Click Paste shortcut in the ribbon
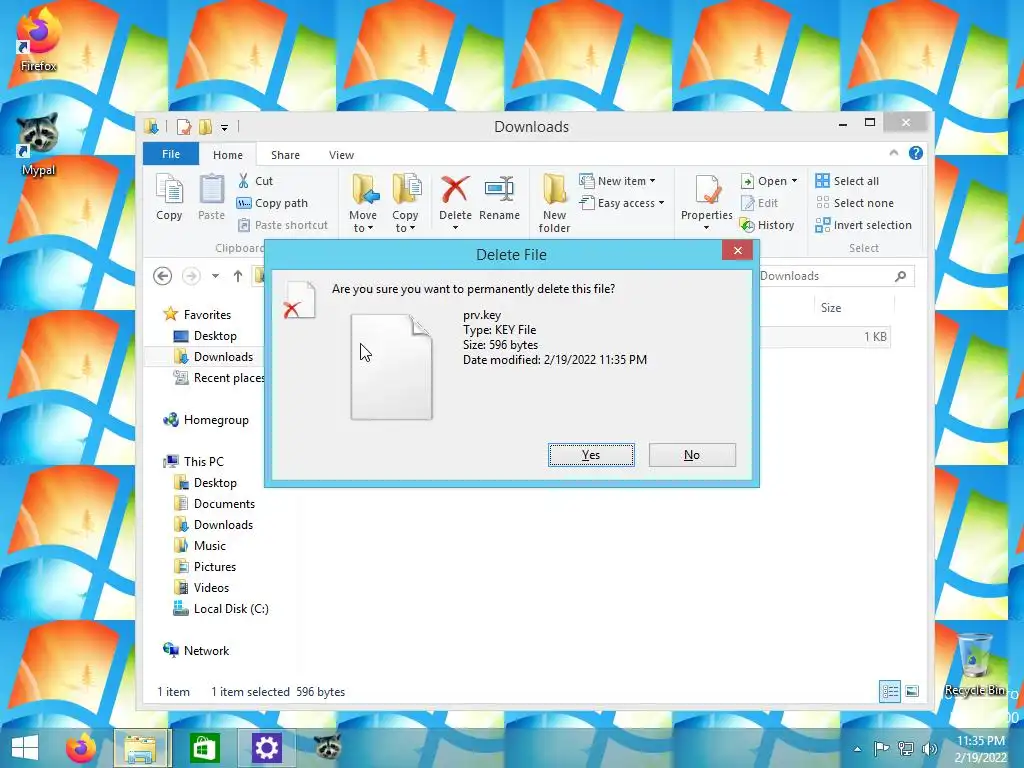Screen dimensions: 1024x768 tap(283, 225)
